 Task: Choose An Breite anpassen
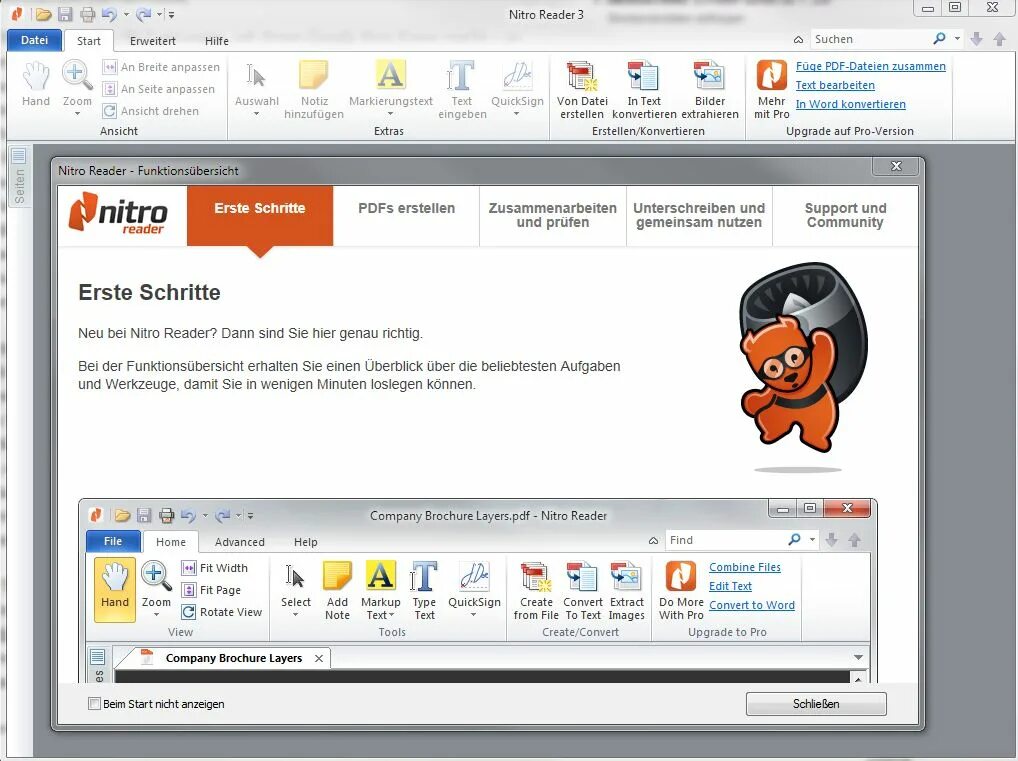(162, 67)
